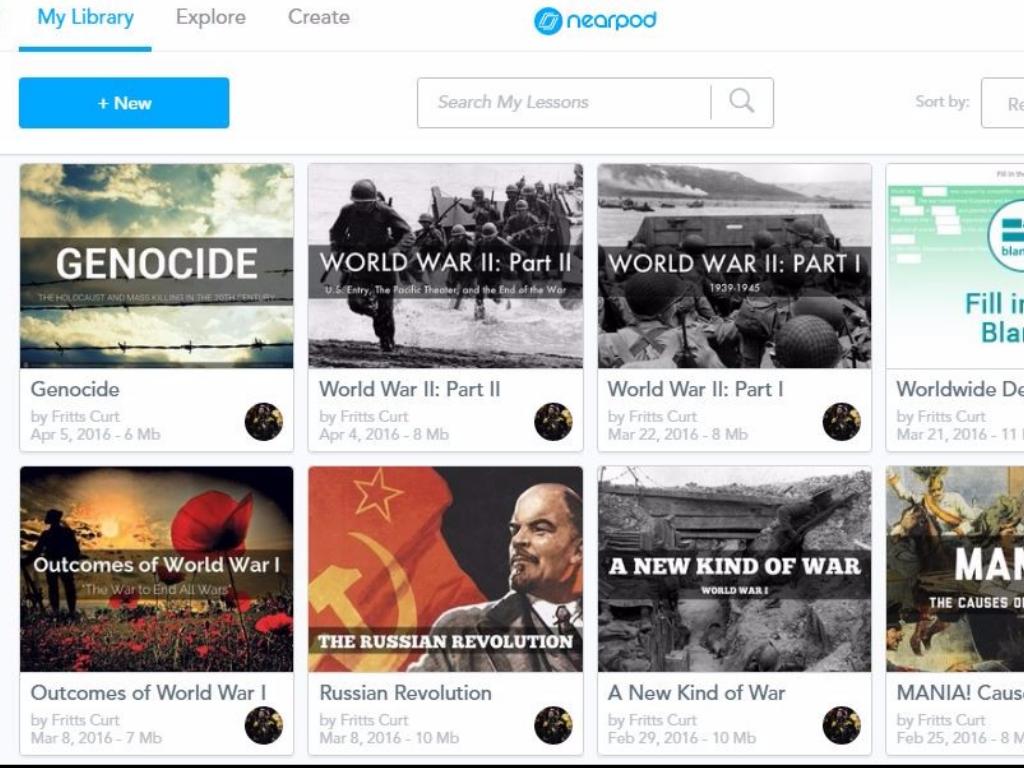The width and height of the screenshot is (1024, 768).
Task: Open the Sort by dropdown
Action: 1002,103
